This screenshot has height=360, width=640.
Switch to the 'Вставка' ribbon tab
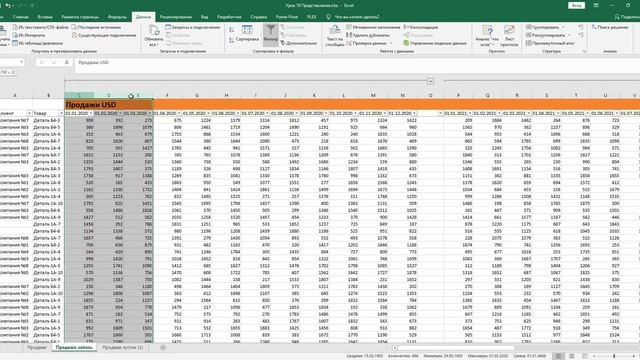(x=45, y=17)
